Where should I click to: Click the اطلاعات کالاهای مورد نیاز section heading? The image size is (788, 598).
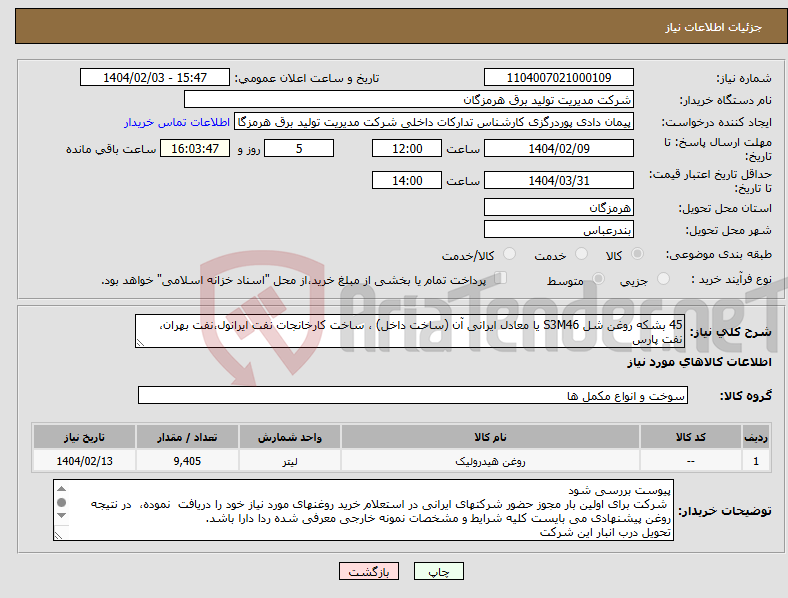699,362
